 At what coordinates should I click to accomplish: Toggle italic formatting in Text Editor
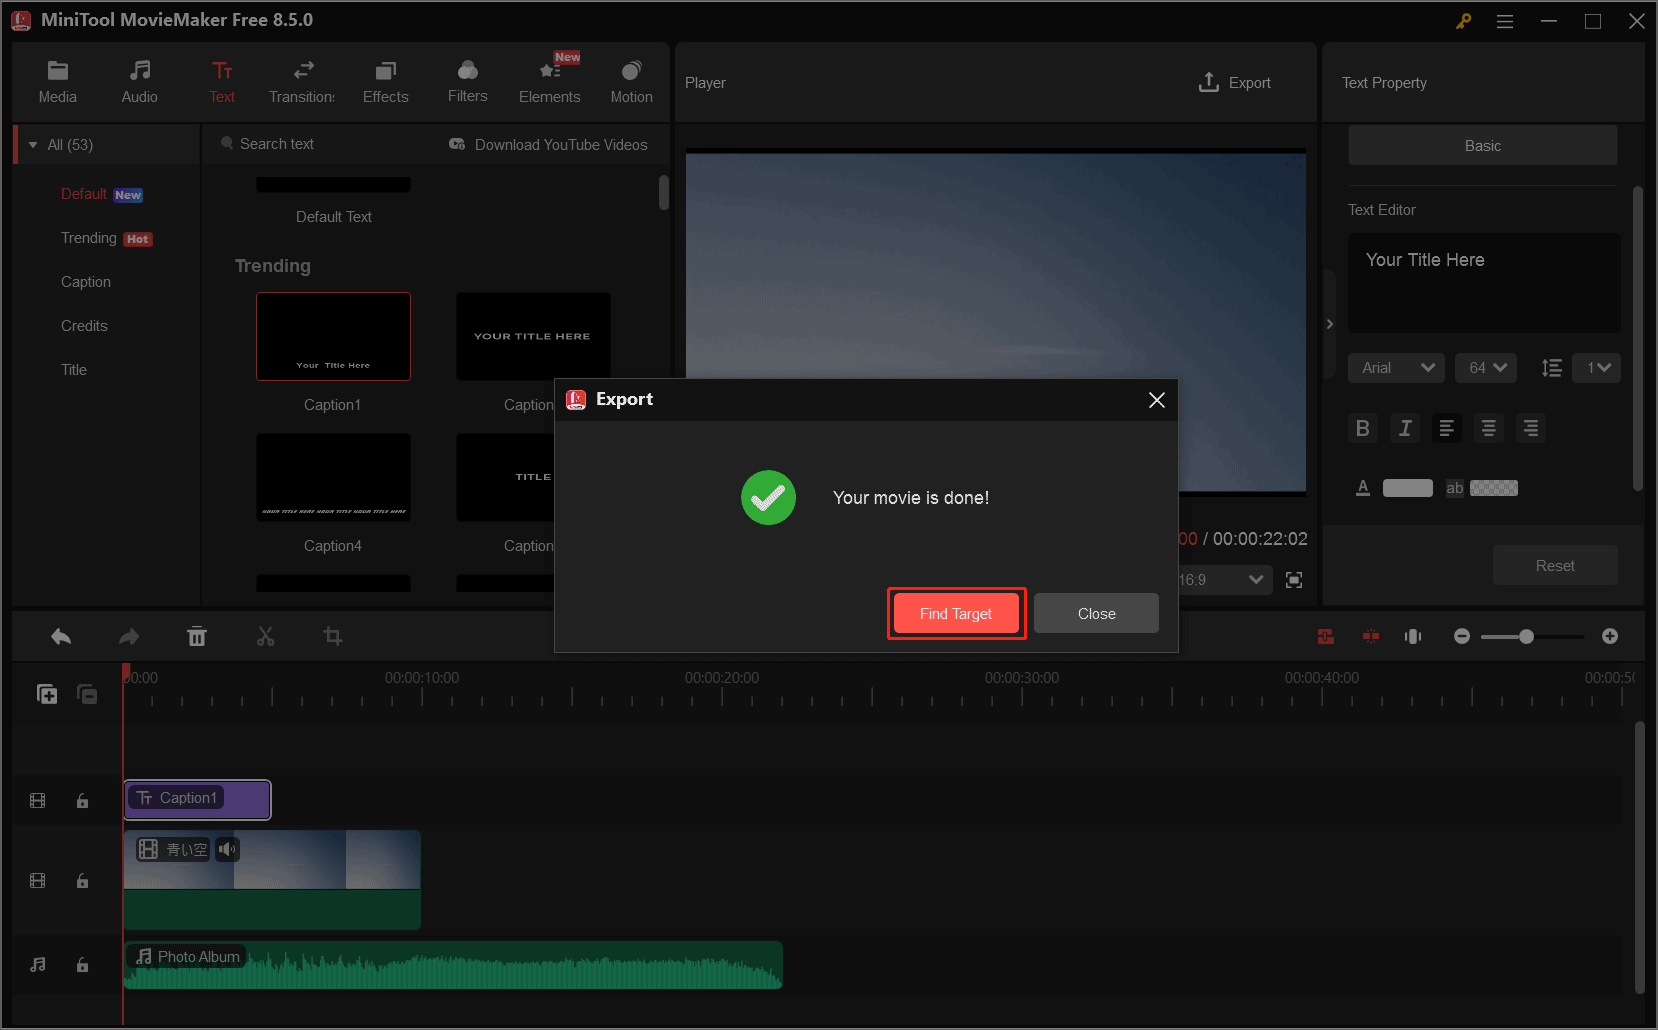[x=1404, y=428]
